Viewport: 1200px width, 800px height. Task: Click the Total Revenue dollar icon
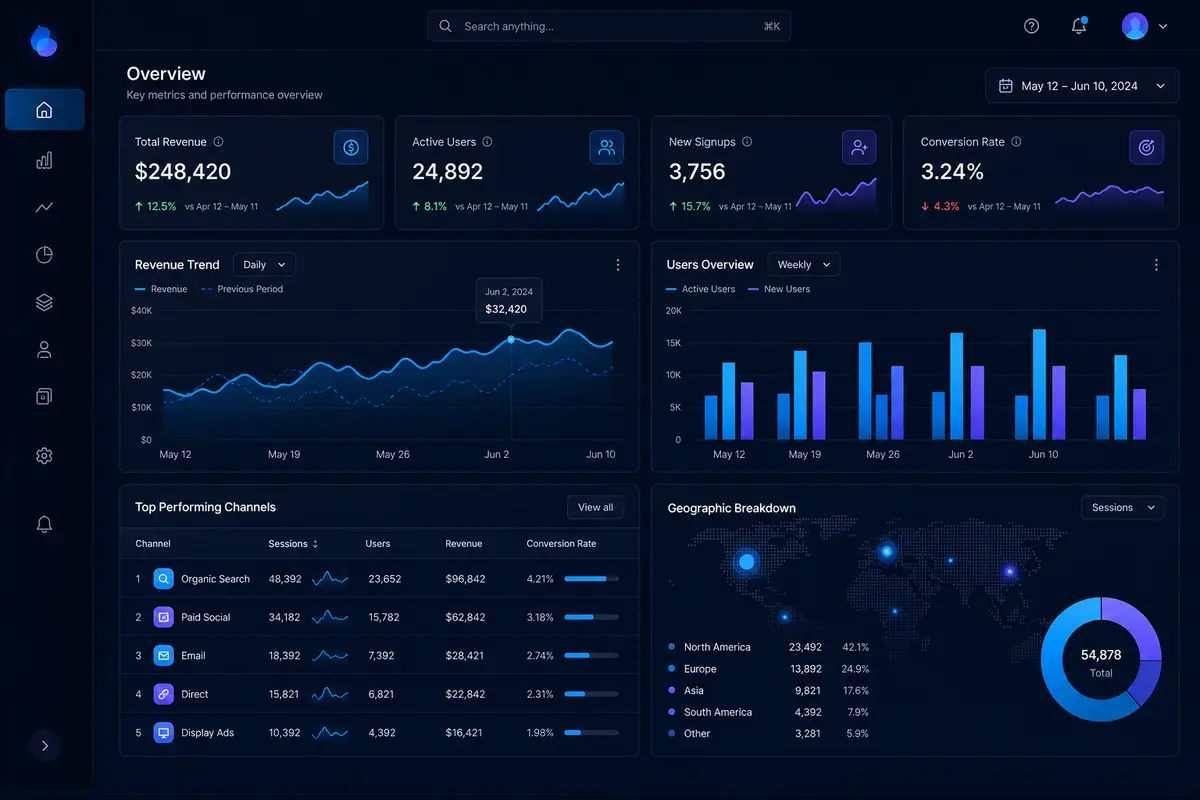(351, 148)
